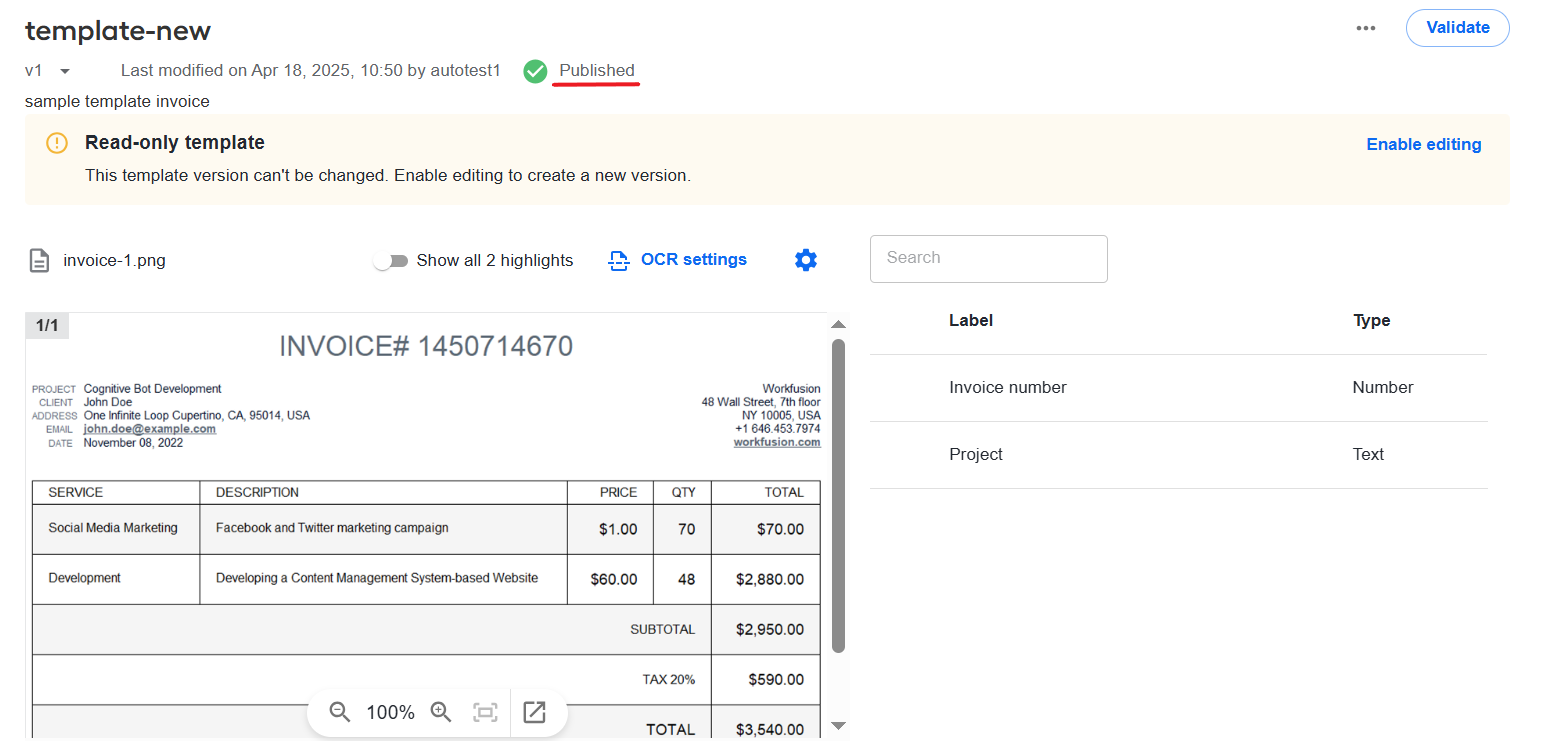The width and height of the screenshot is (1541, 741).
Task: Click workfusion.com link in invoice
Action: [777, 442]
